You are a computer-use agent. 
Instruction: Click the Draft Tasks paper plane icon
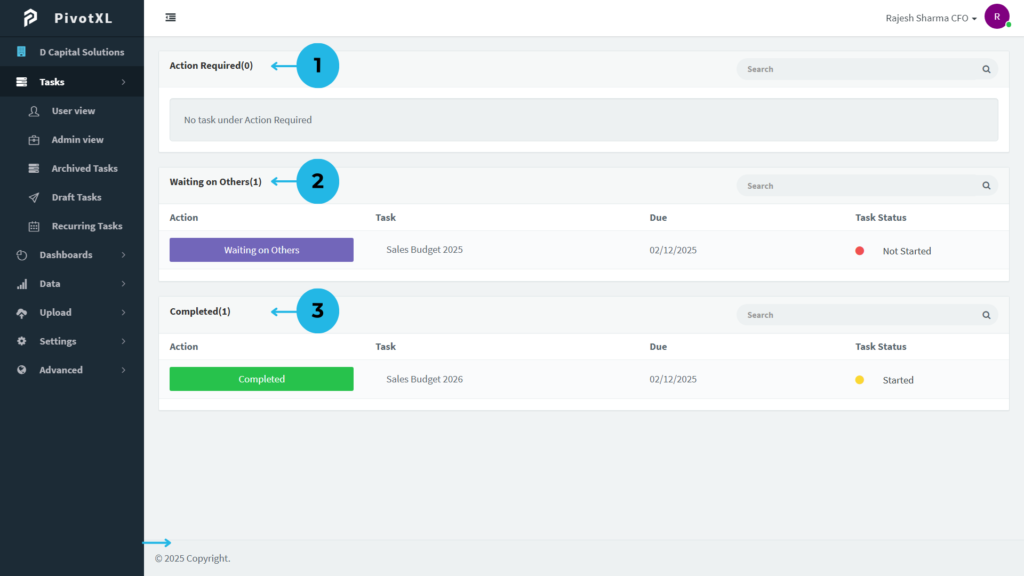click(34, 197)
